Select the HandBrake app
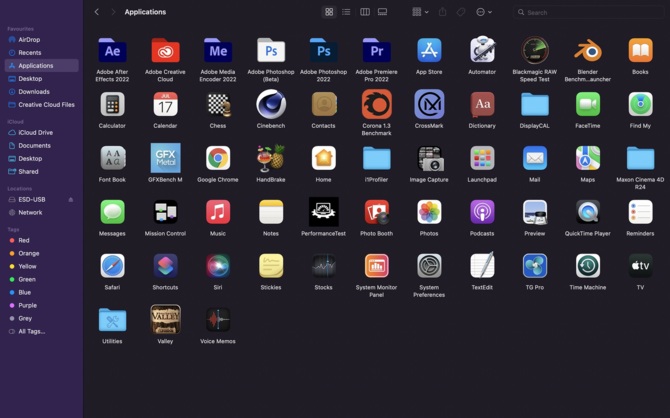The image size is (670, 418). click(x=271, y=158)
